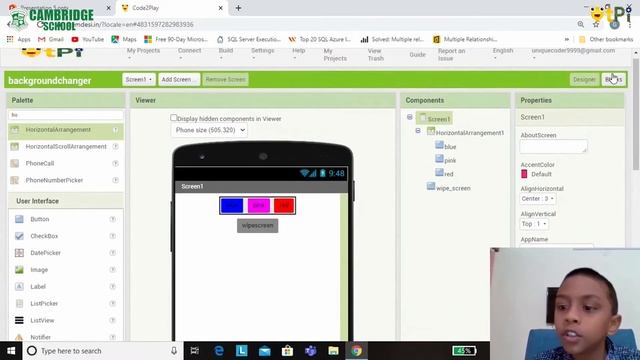Open the account email dropdown
Image resolution: width=640 pixels, height=360 pixels.
(573, 54)
